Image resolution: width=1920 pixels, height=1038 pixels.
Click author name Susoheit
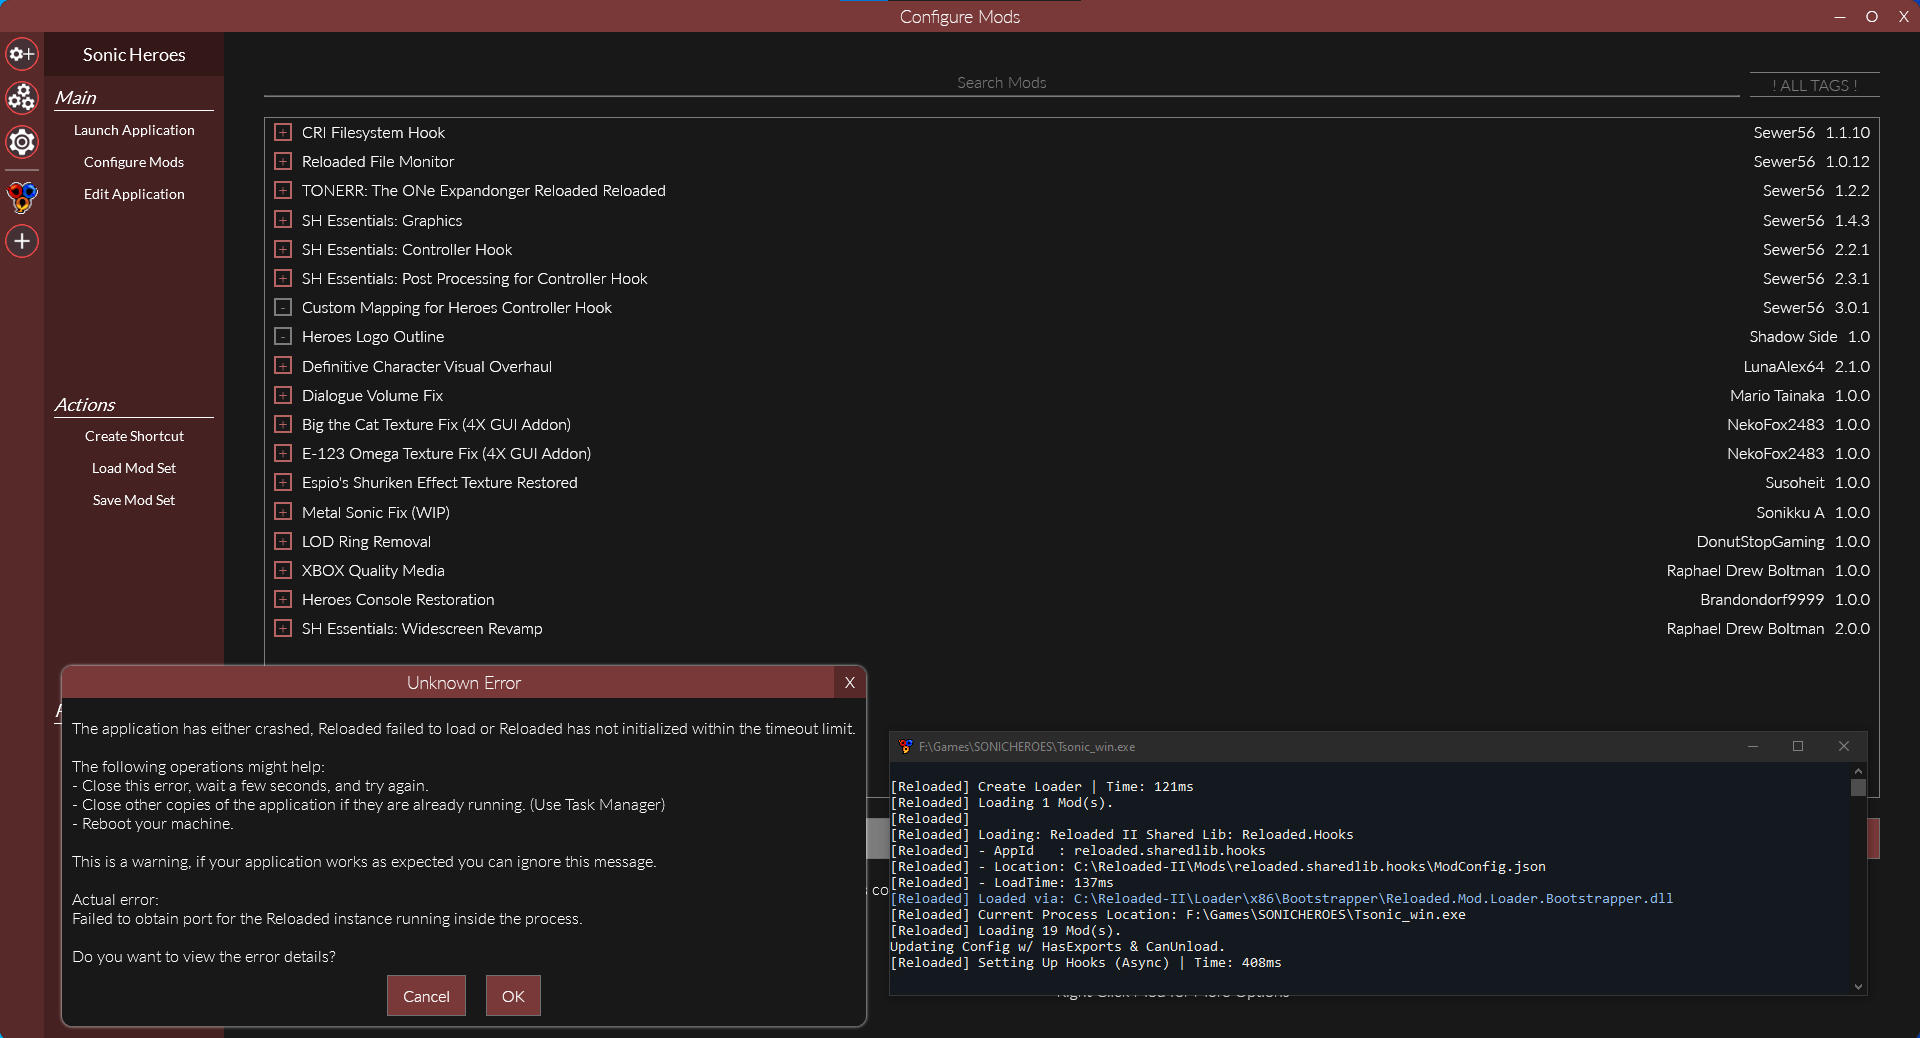(x=1795, y=482)
